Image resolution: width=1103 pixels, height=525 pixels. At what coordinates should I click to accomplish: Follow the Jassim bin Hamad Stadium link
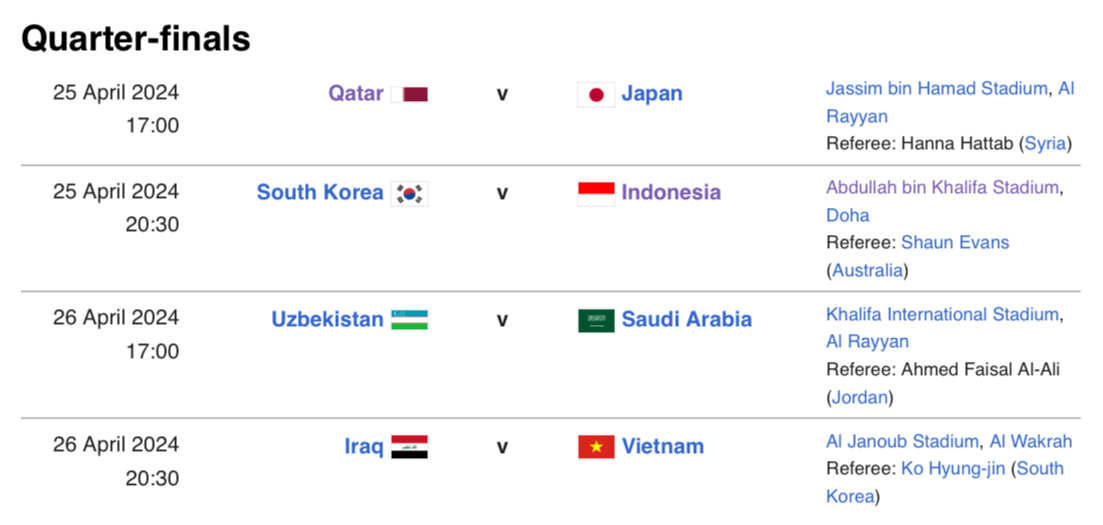pyautogui.click(x=936, y=89)
